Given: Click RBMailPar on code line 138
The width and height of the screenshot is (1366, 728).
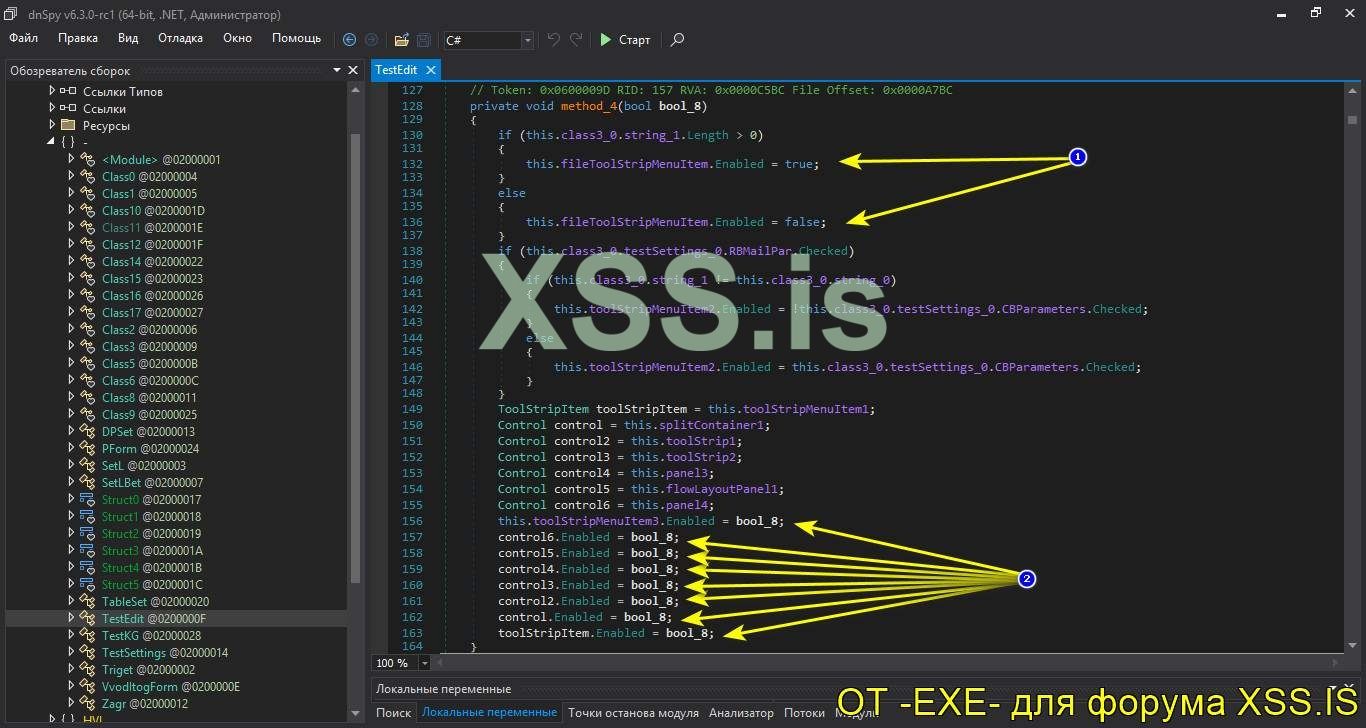Looking at the screenshot, I should (x=759, y=251).
